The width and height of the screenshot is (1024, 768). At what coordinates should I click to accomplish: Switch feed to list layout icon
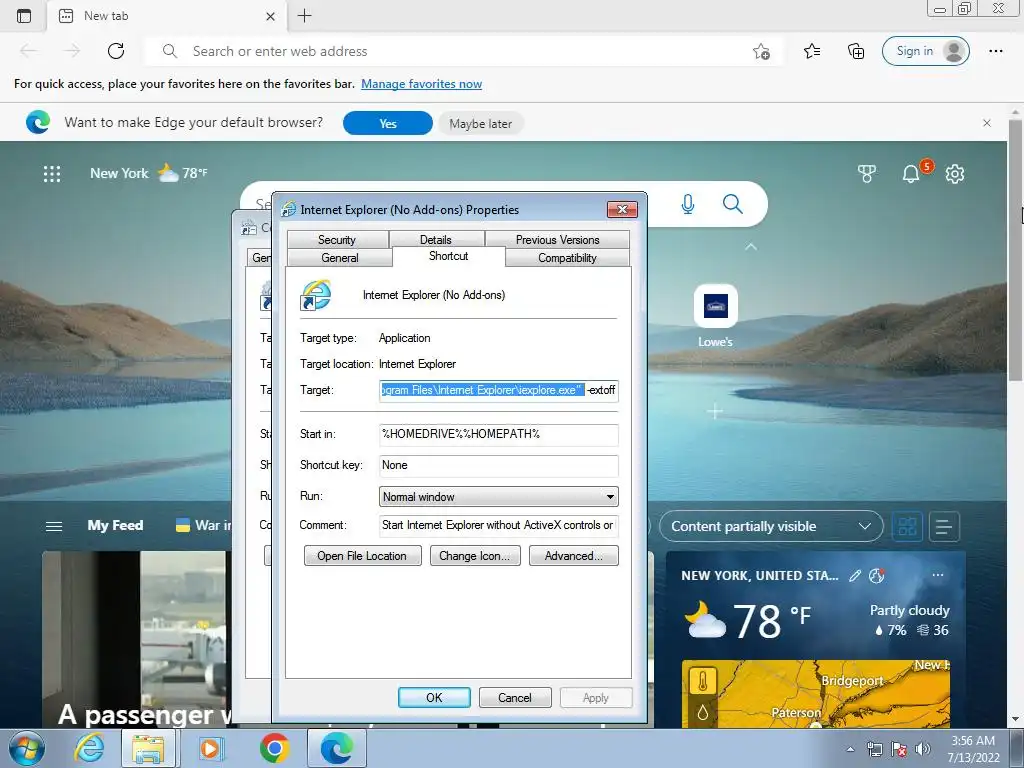944,526
